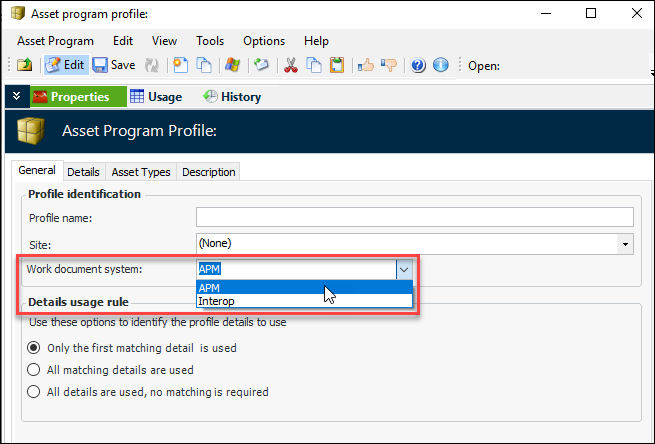Screen dimensions: 655x444
Task: Click the thumbs down icon
Action: (x=389, y=66)
